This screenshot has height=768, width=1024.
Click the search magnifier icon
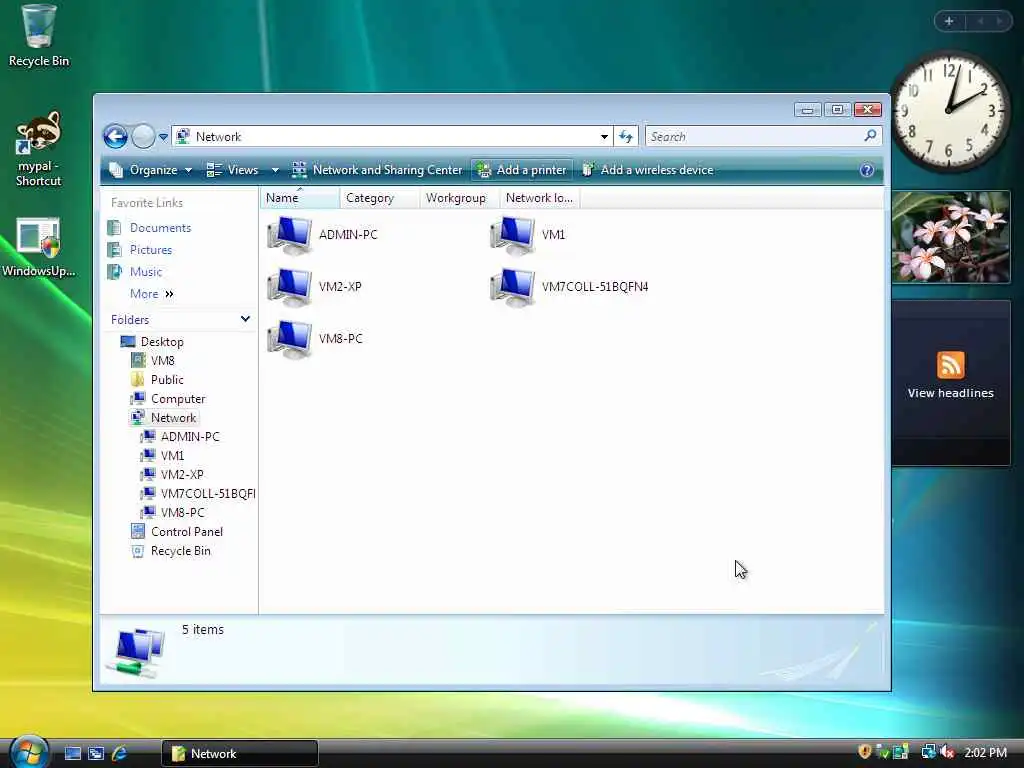tap(870, 136)
